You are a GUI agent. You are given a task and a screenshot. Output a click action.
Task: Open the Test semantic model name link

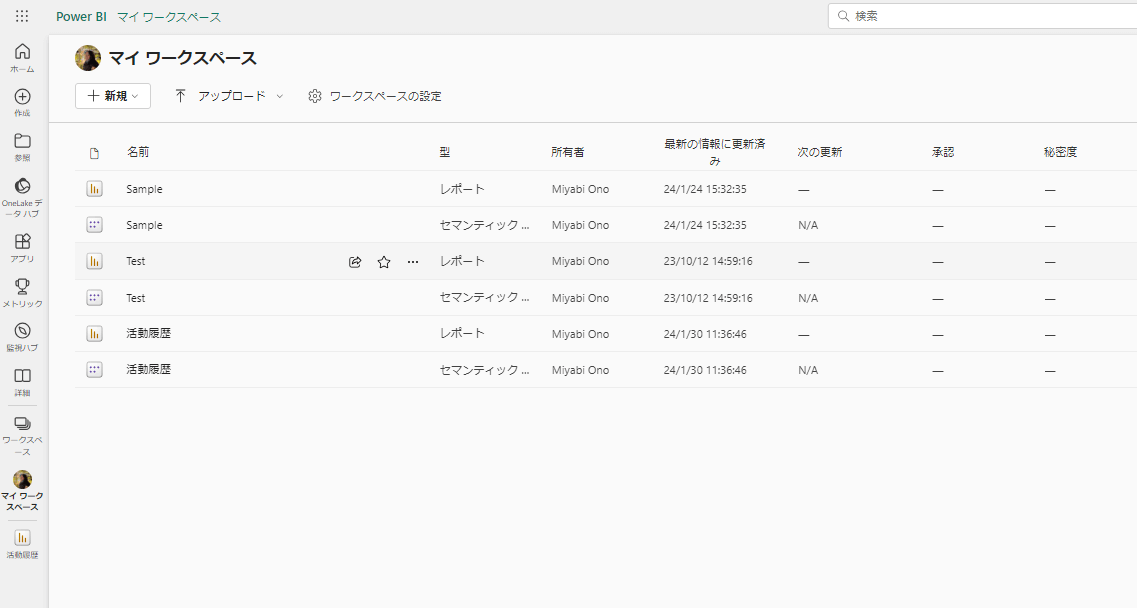pos(136,297)
